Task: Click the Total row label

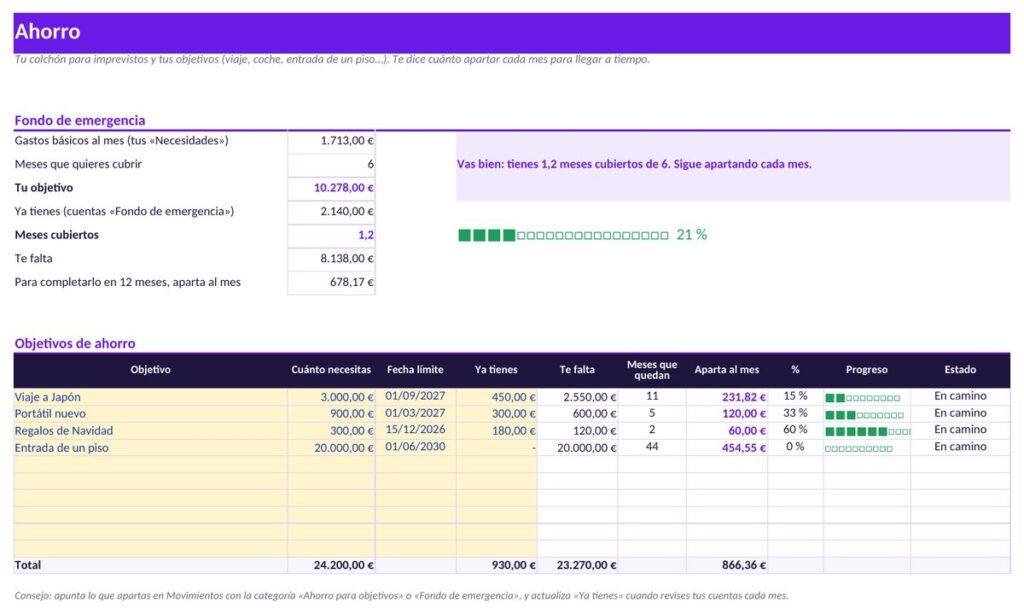Action: 150,565
